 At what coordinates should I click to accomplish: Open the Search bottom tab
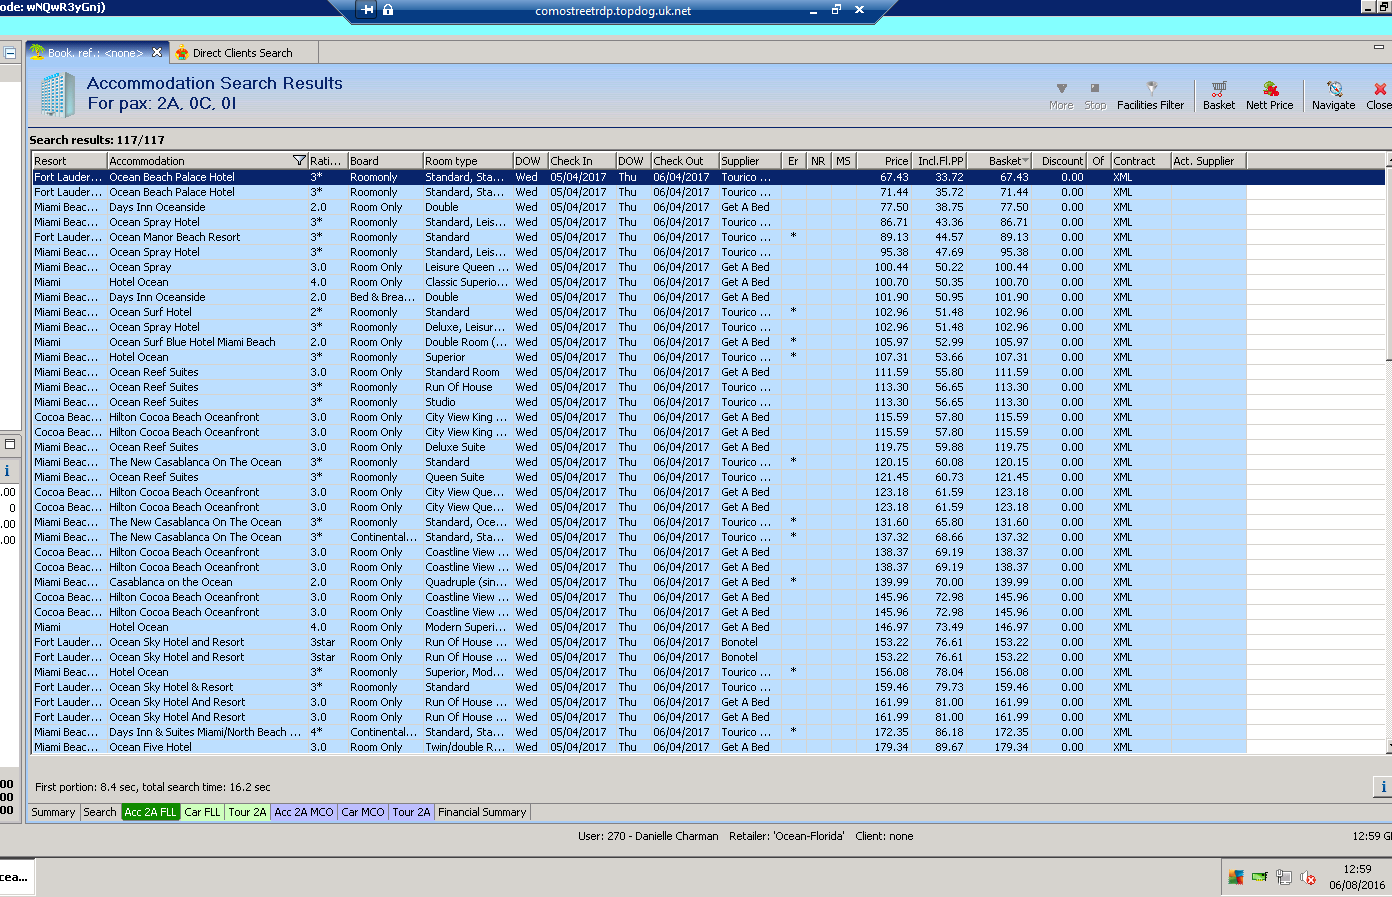(x=99, y=812)
